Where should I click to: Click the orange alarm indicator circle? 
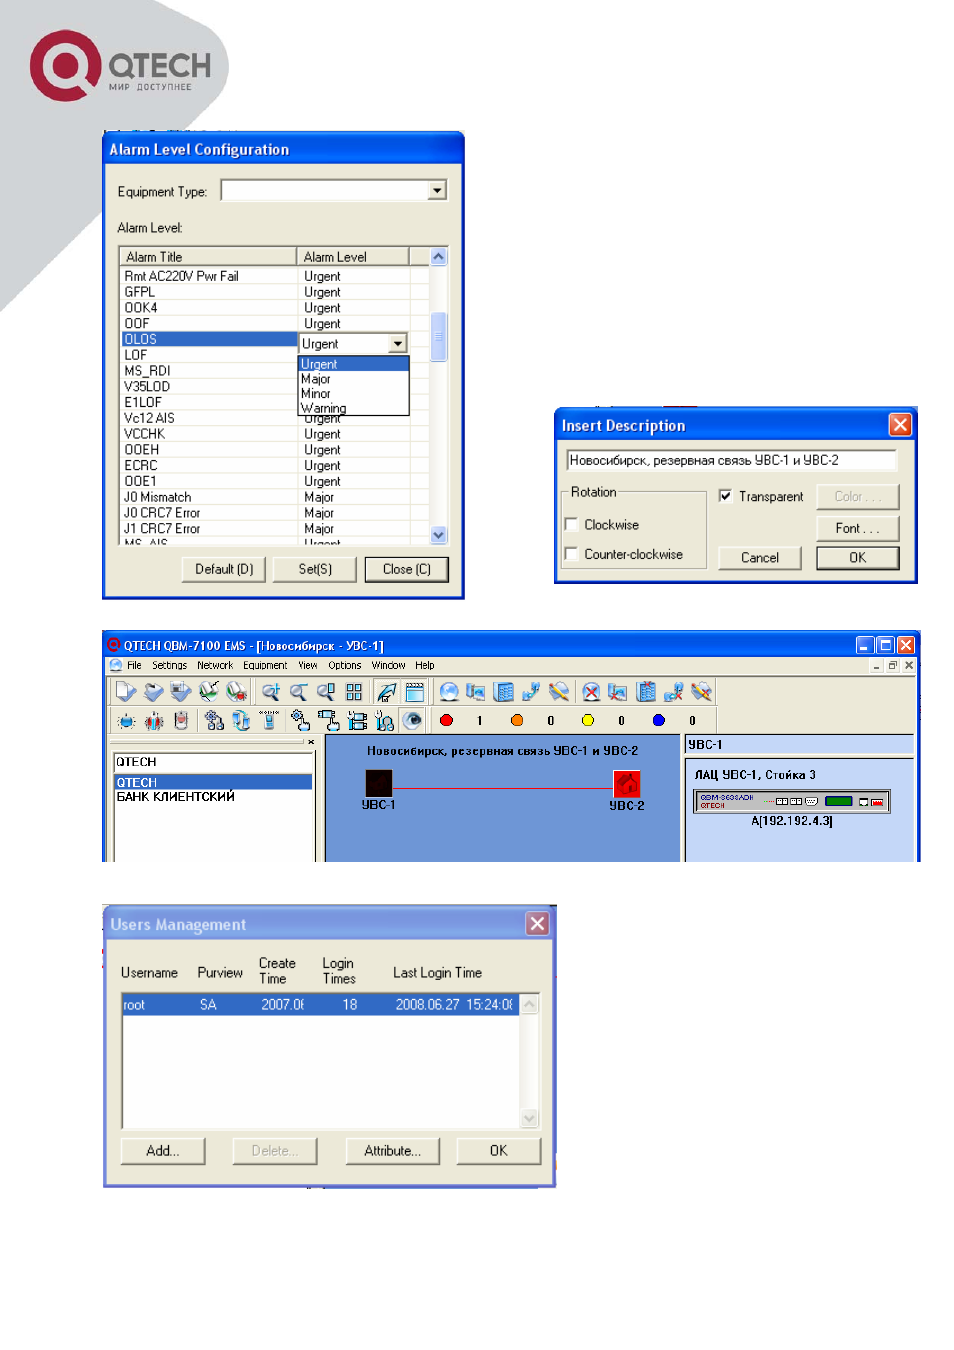517,720
